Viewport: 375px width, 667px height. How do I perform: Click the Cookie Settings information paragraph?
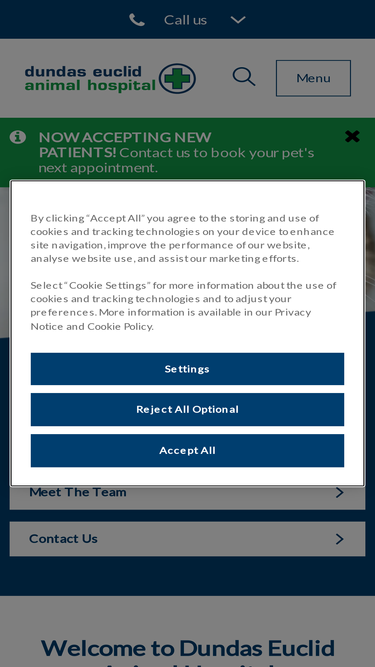(183, 305)
